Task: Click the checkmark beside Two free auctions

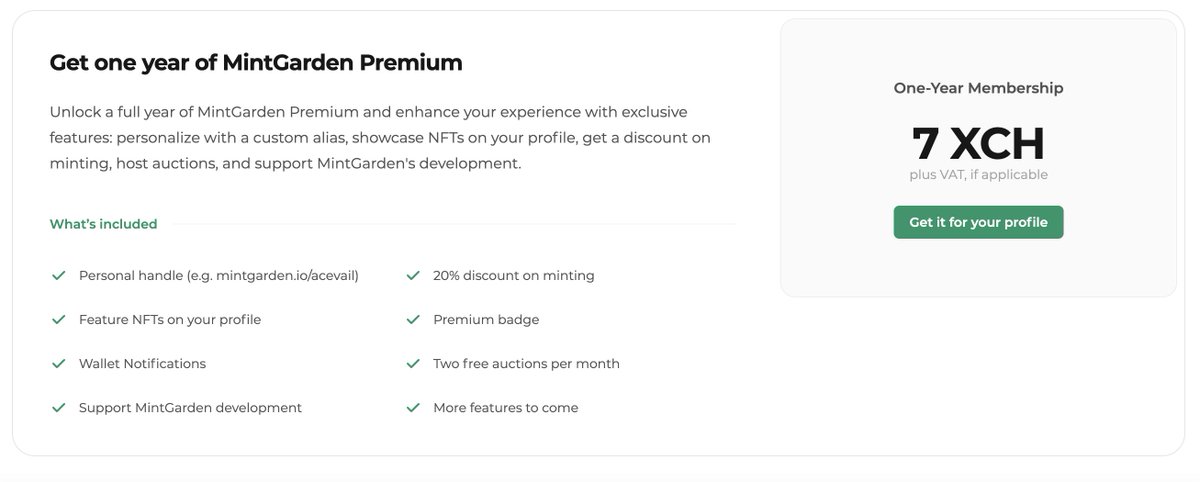Action: tap(413, 363)
